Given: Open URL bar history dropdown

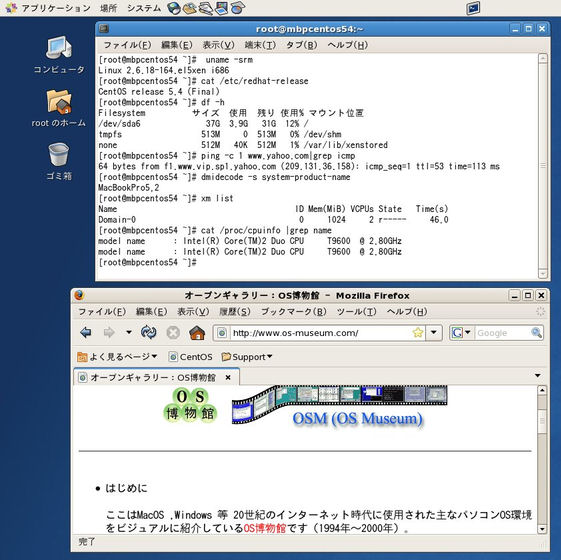Looking at the screenshot, I should pos(434,333).
